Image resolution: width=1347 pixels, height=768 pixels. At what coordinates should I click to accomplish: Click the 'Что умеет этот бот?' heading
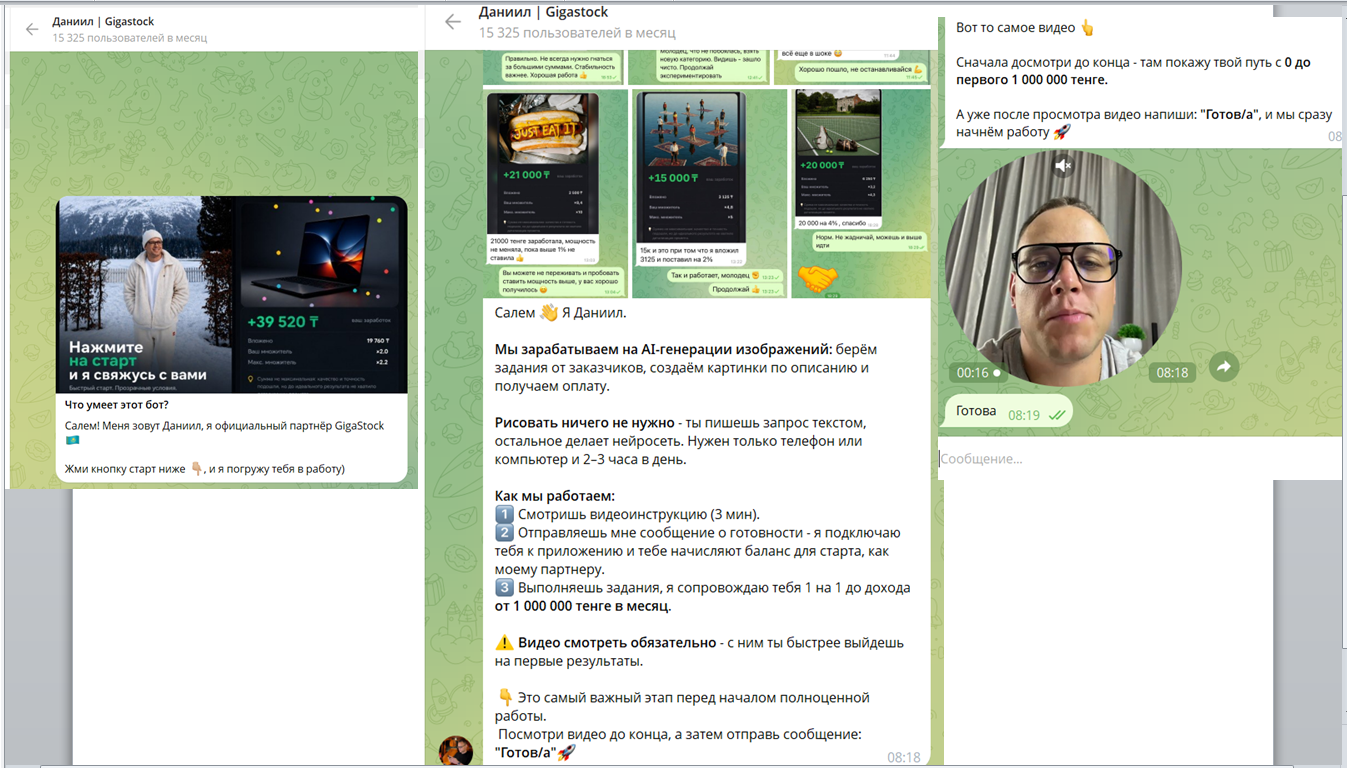(117, 405)
